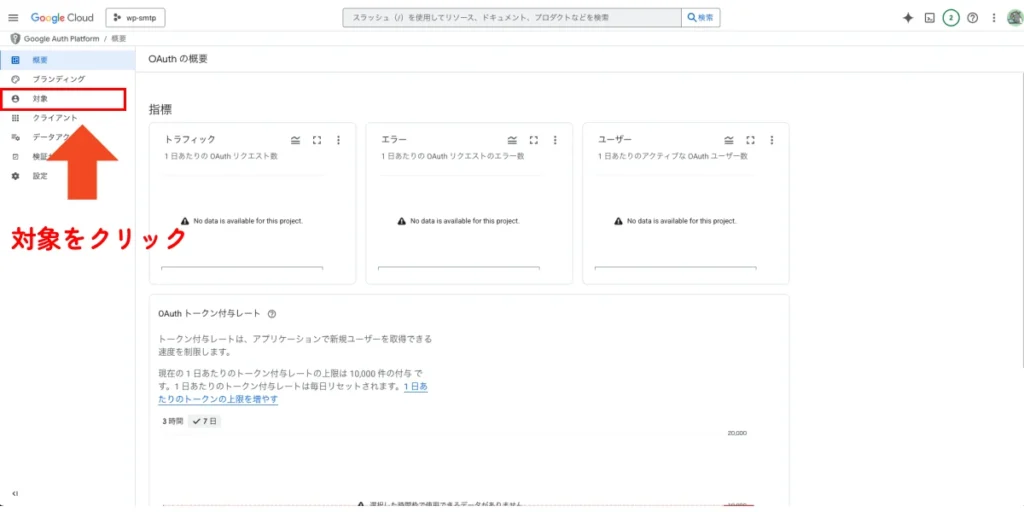This screenshot has height=512, width=1024.
Task: Focus the resource search input field
Action: point(510,18)
